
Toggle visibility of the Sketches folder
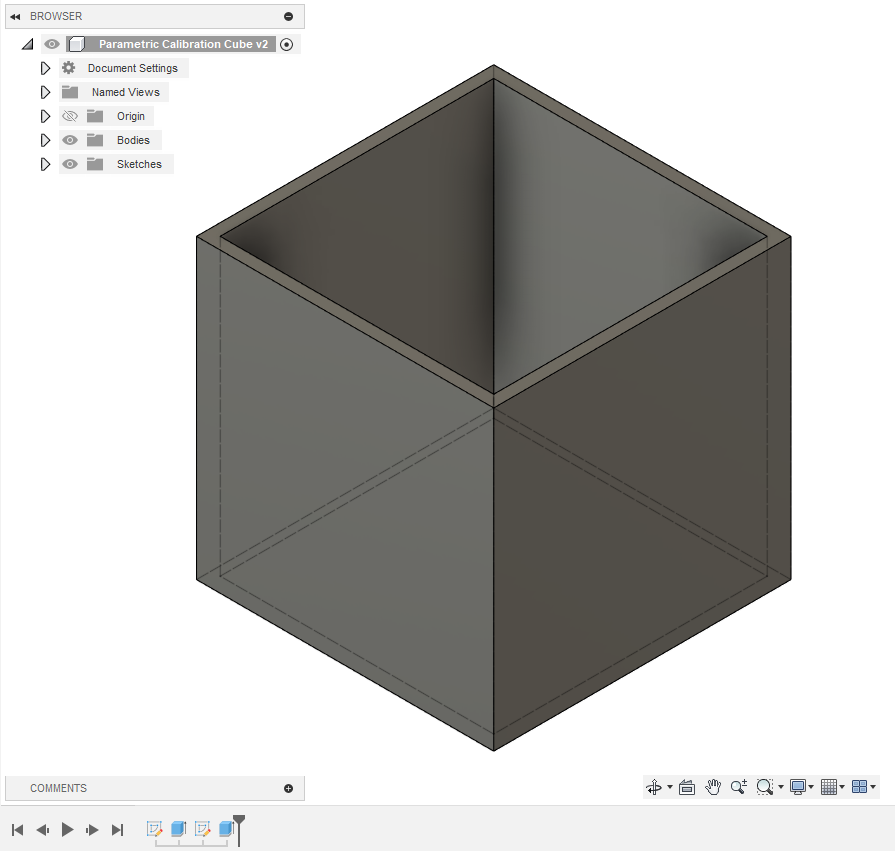coord(70,164)
